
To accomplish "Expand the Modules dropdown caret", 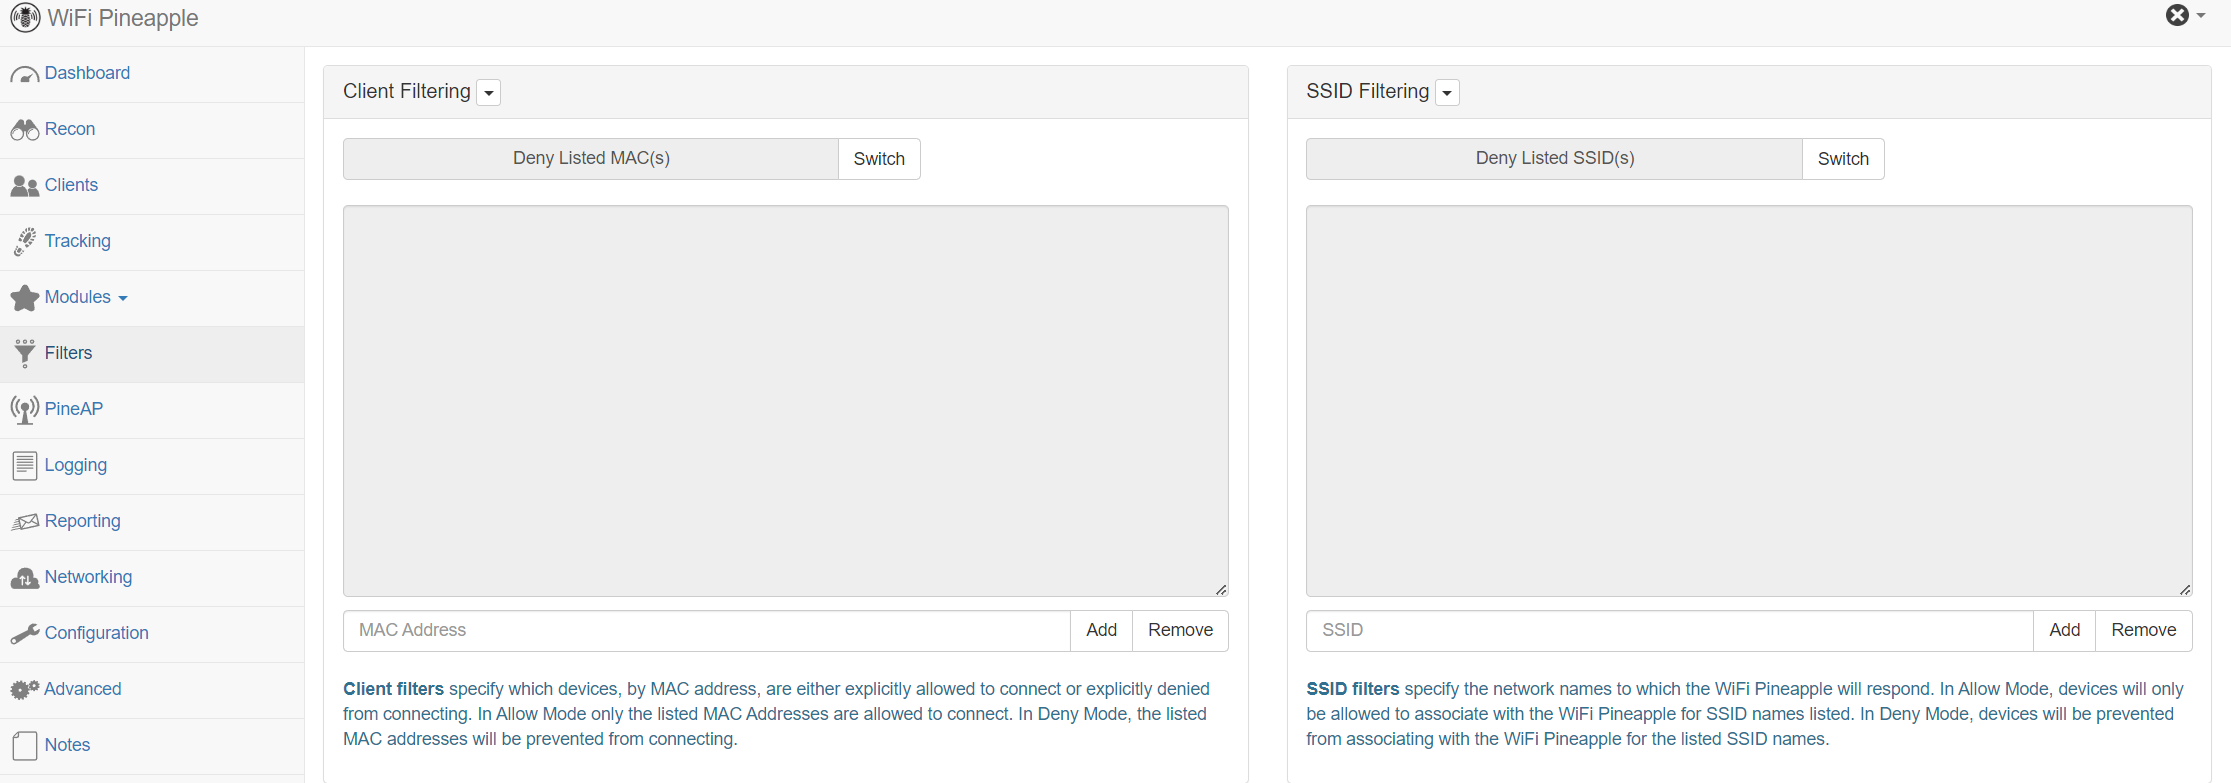I will pyautogui.click(x=123, y=299).
